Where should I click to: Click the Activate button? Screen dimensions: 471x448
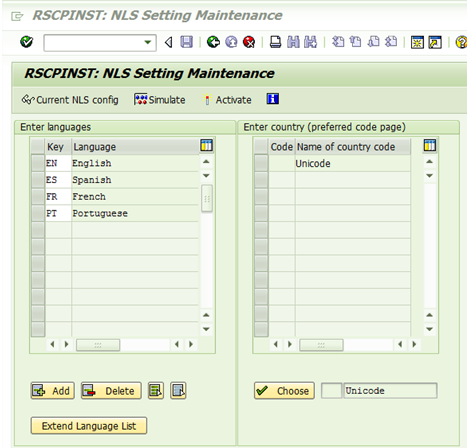227,100
